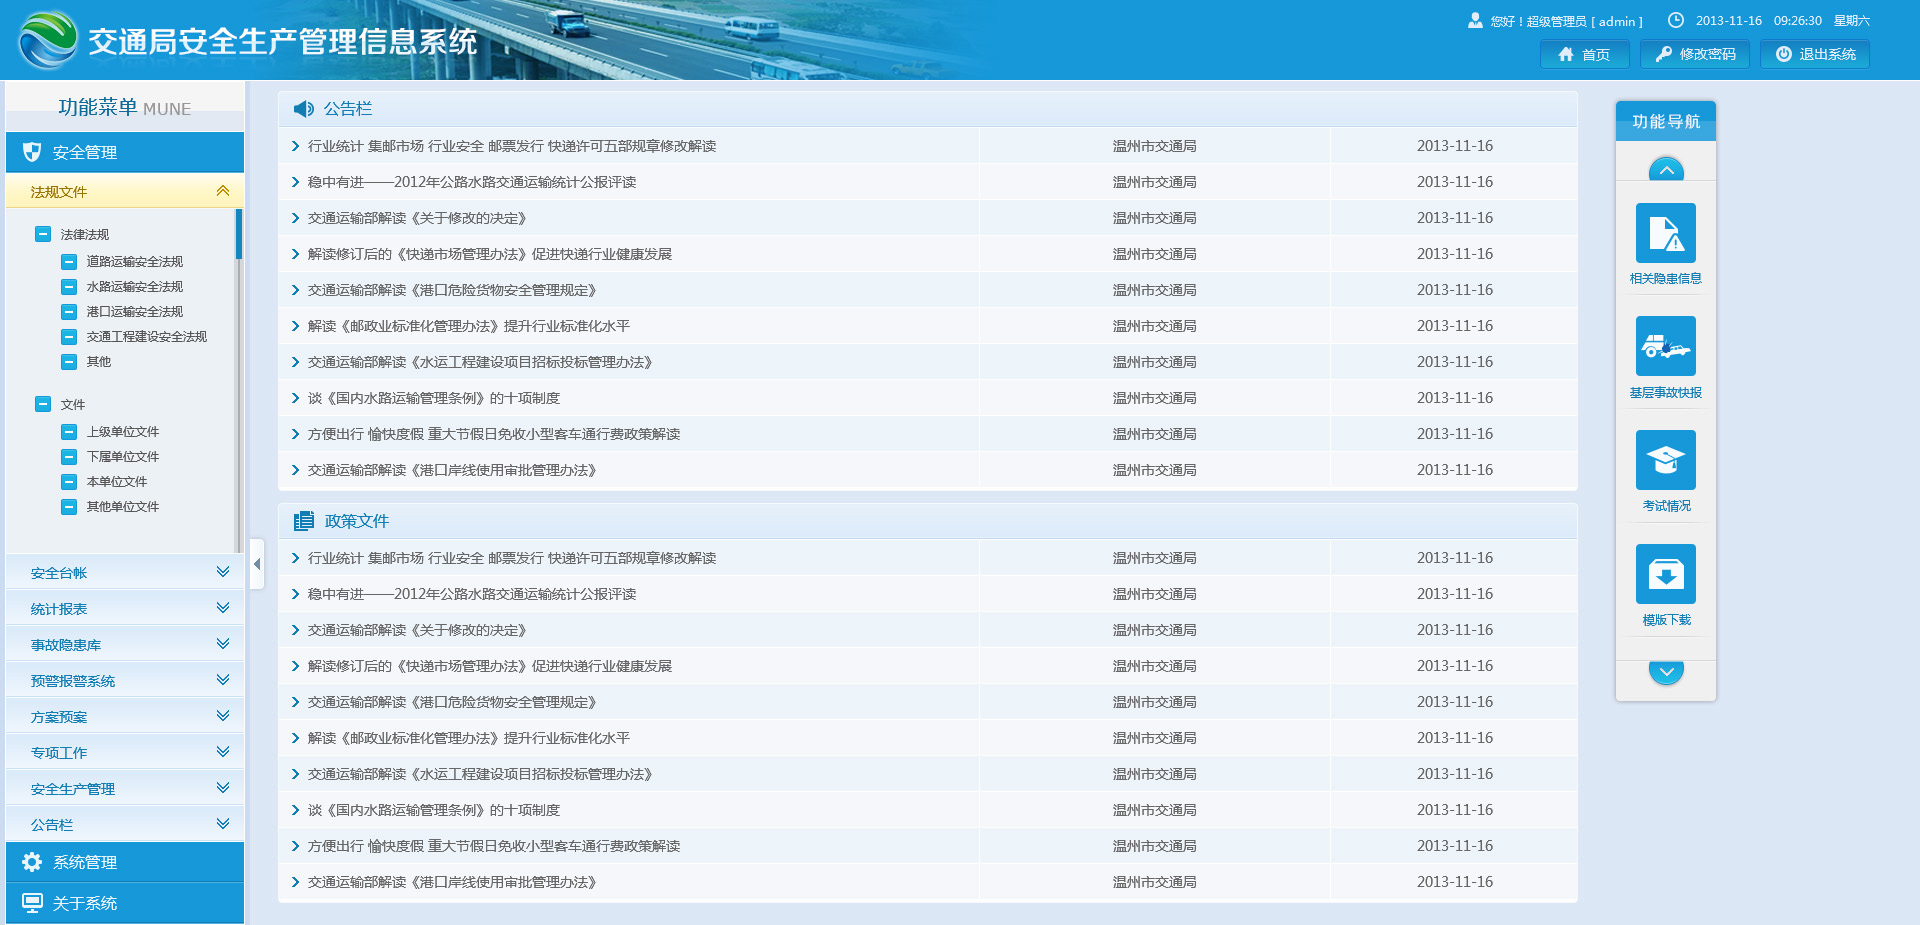Click the system logo at top left
This screenshot has width=1920, height=925.
[47, 40]
